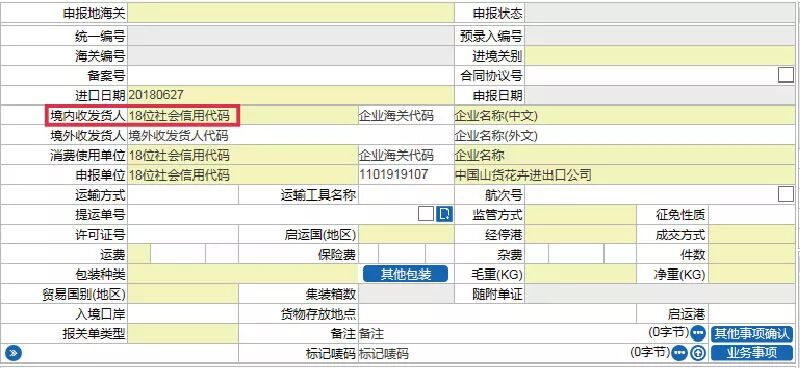Select the 进口日期 field showing 20180627
Screen dimensions: 800x368
tap(290, 95)
